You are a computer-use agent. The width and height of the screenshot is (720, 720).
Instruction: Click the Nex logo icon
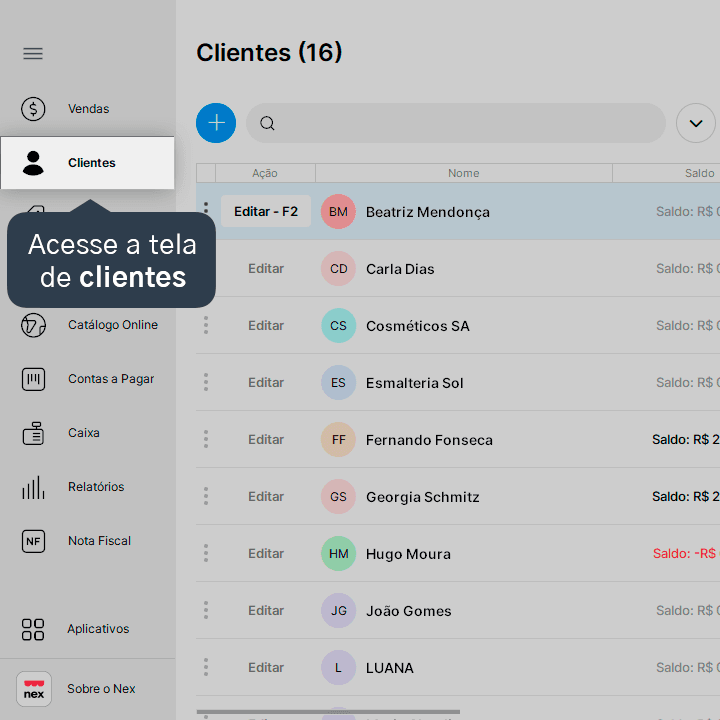[34, 689]
